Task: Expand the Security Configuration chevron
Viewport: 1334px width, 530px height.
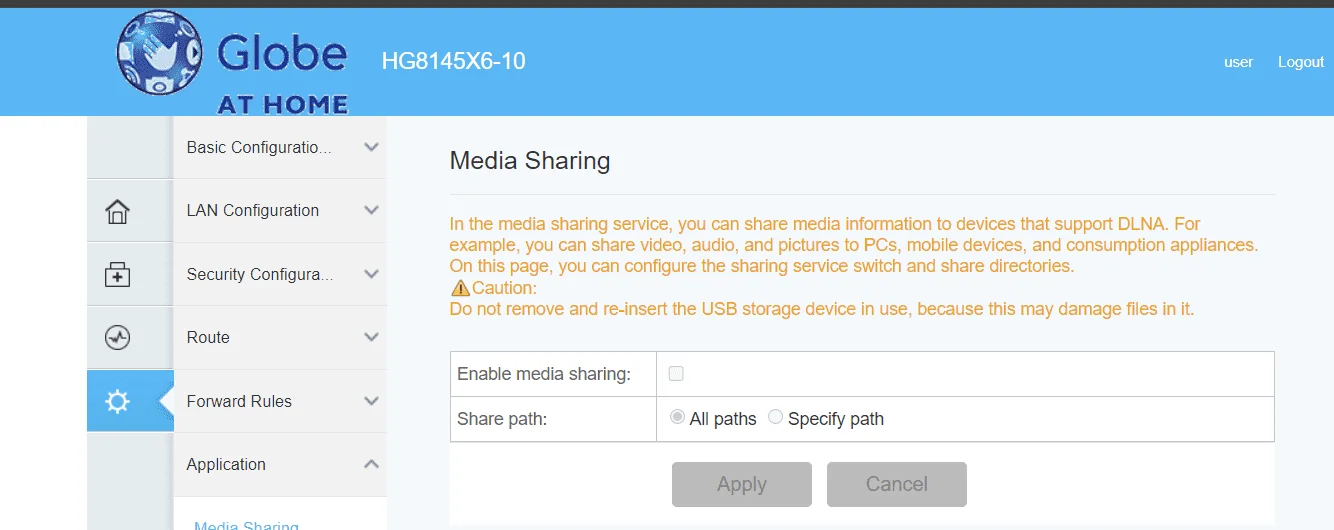Action: pyautogui.click(x=371, y=274)
